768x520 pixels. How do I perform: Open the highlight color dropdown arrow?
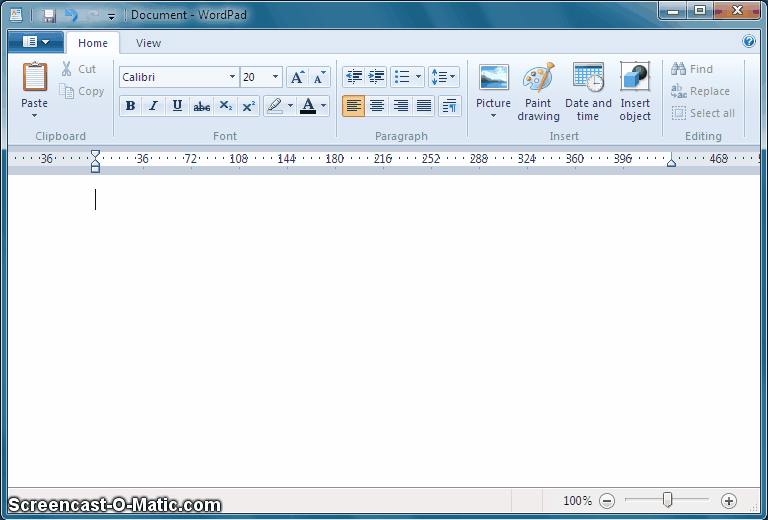click(x=290, y=106)
